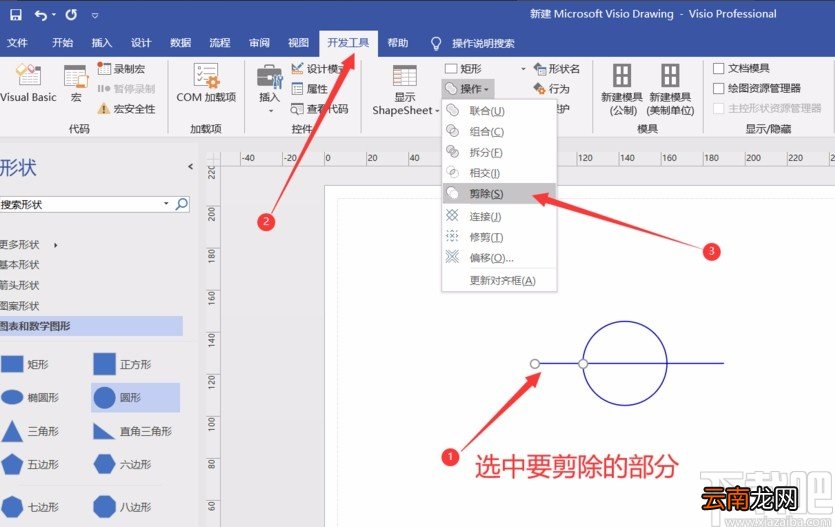Click the 暂停录制 button
The image size is (835, 527).
pyautogui.click(x=126, y=88)
